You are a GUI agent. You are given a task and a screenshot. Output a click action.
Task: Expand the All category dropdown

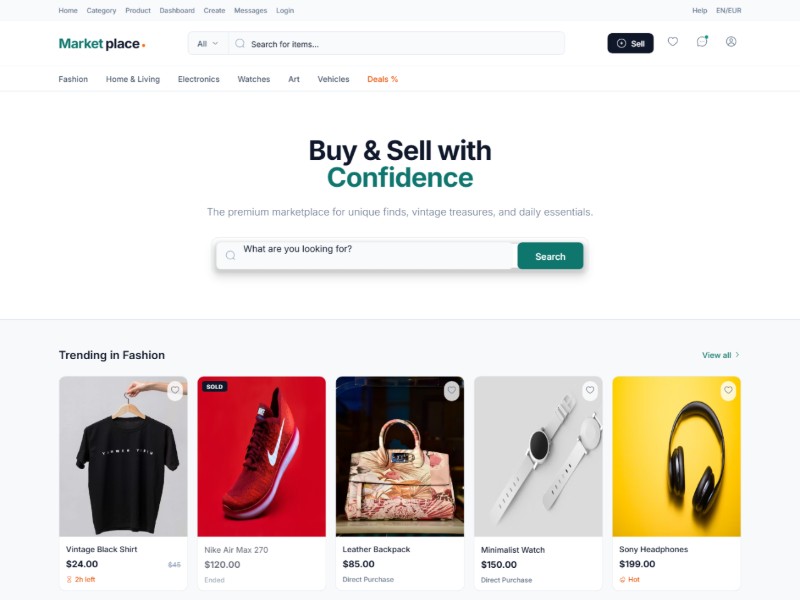tap(208, 44)
